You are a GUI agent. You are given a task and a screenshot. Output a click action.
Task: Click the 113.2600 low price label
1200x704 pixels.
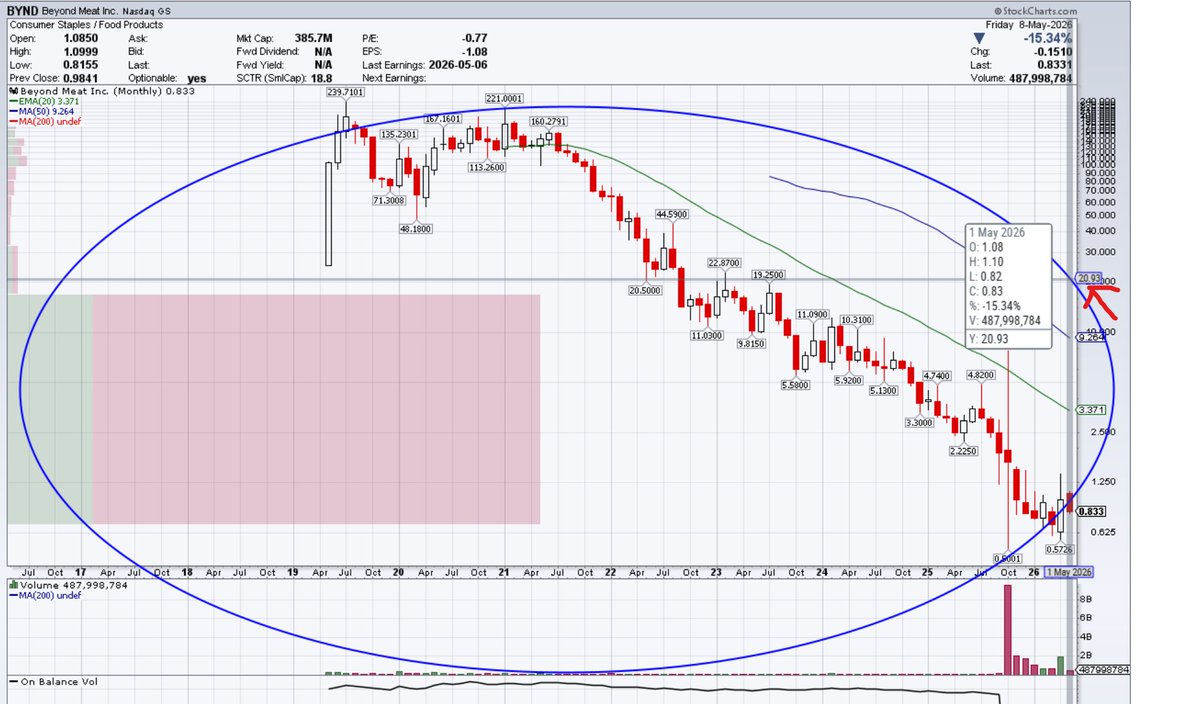[487, 168]
